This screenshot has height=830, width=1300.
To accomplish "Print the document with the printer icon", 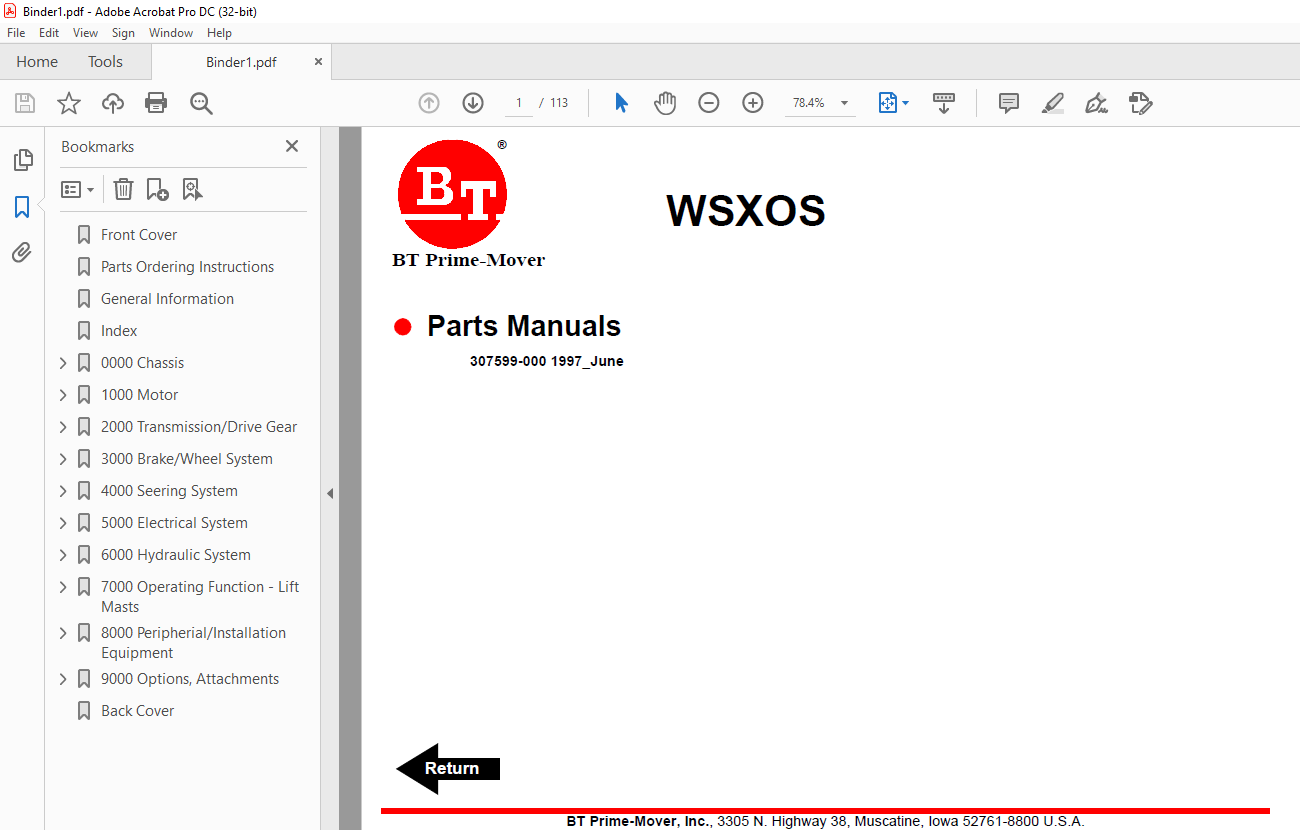I will click(156, 103).
